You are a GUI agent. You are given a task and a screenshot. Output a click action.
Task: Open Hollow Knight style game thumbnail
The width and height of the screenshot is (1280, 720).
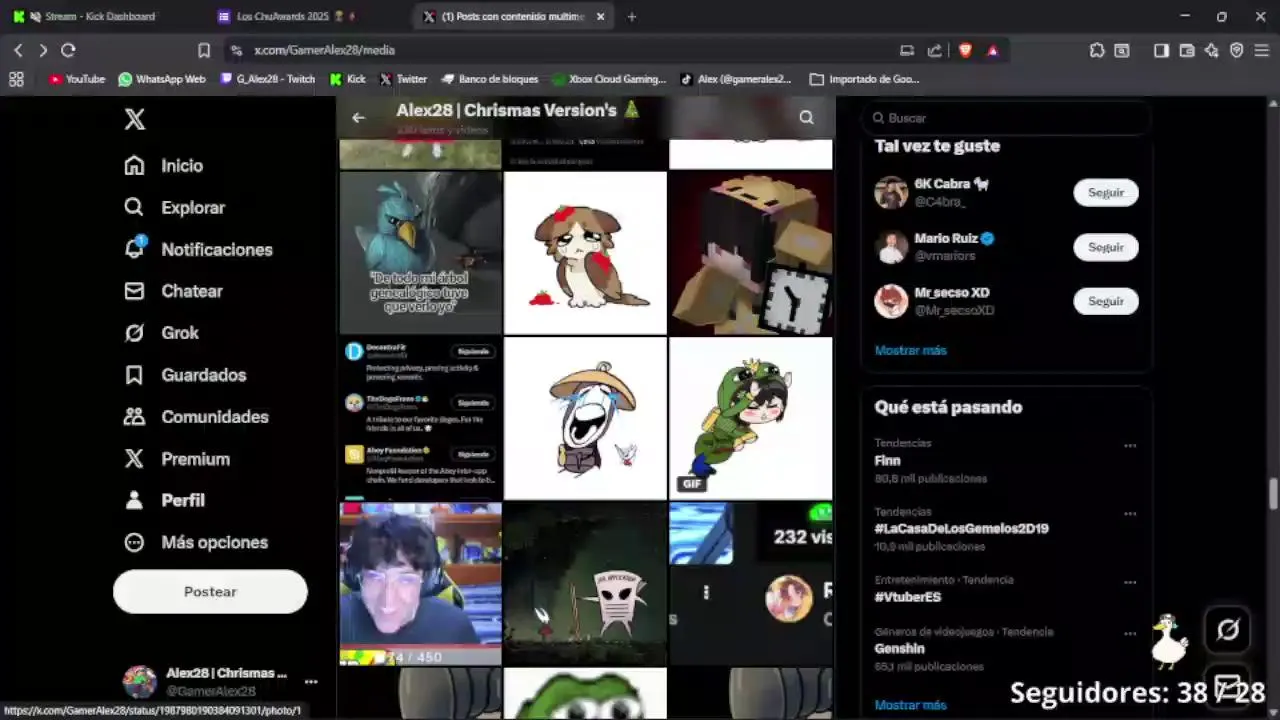pyautogui.click(x=585, y=584)
